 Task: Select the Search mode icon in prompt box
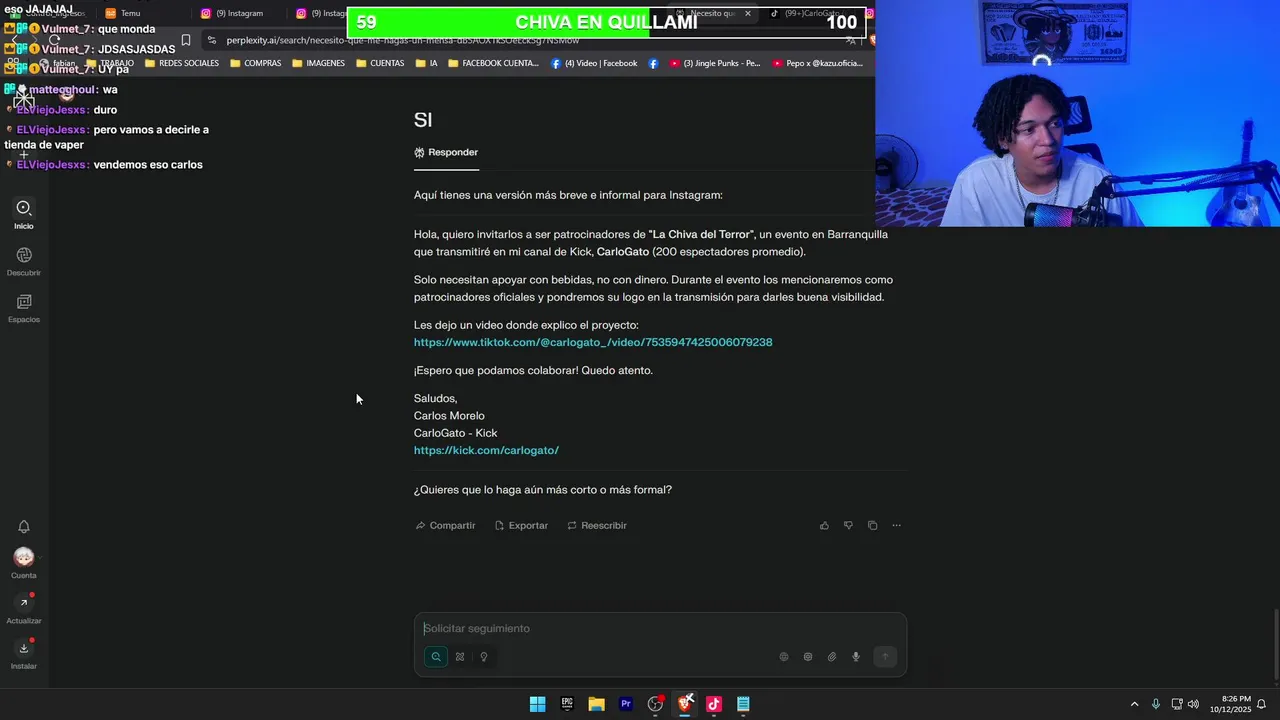(x=436, y=657)
